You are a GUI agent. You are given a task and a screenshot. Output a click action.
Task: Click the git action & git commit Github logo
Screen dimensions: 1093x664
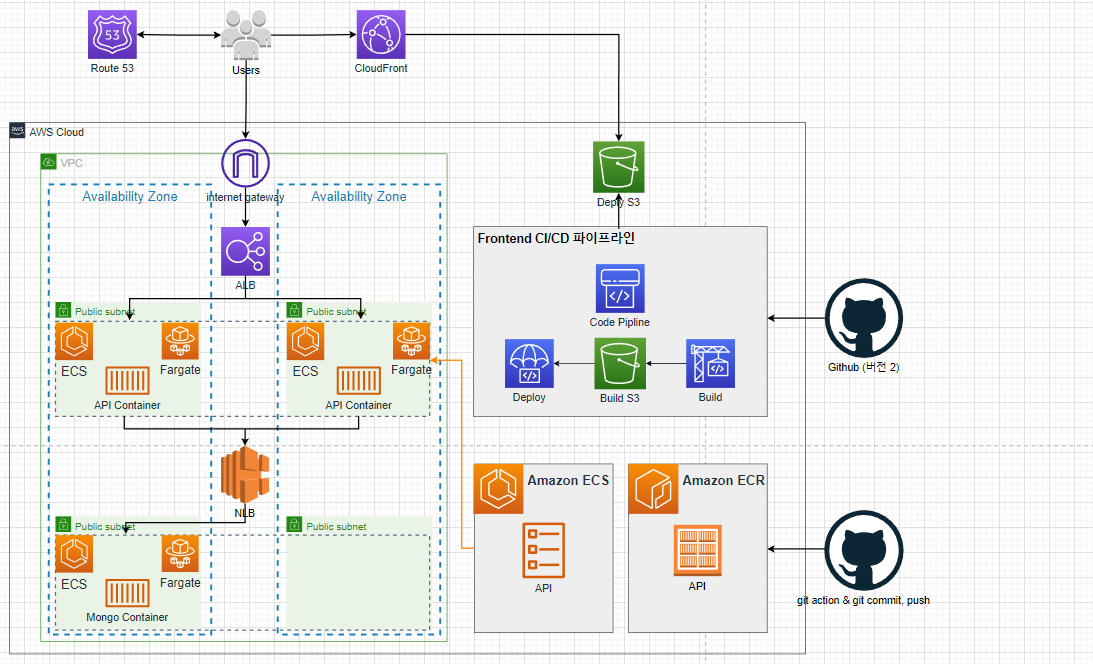pos(864,550)
